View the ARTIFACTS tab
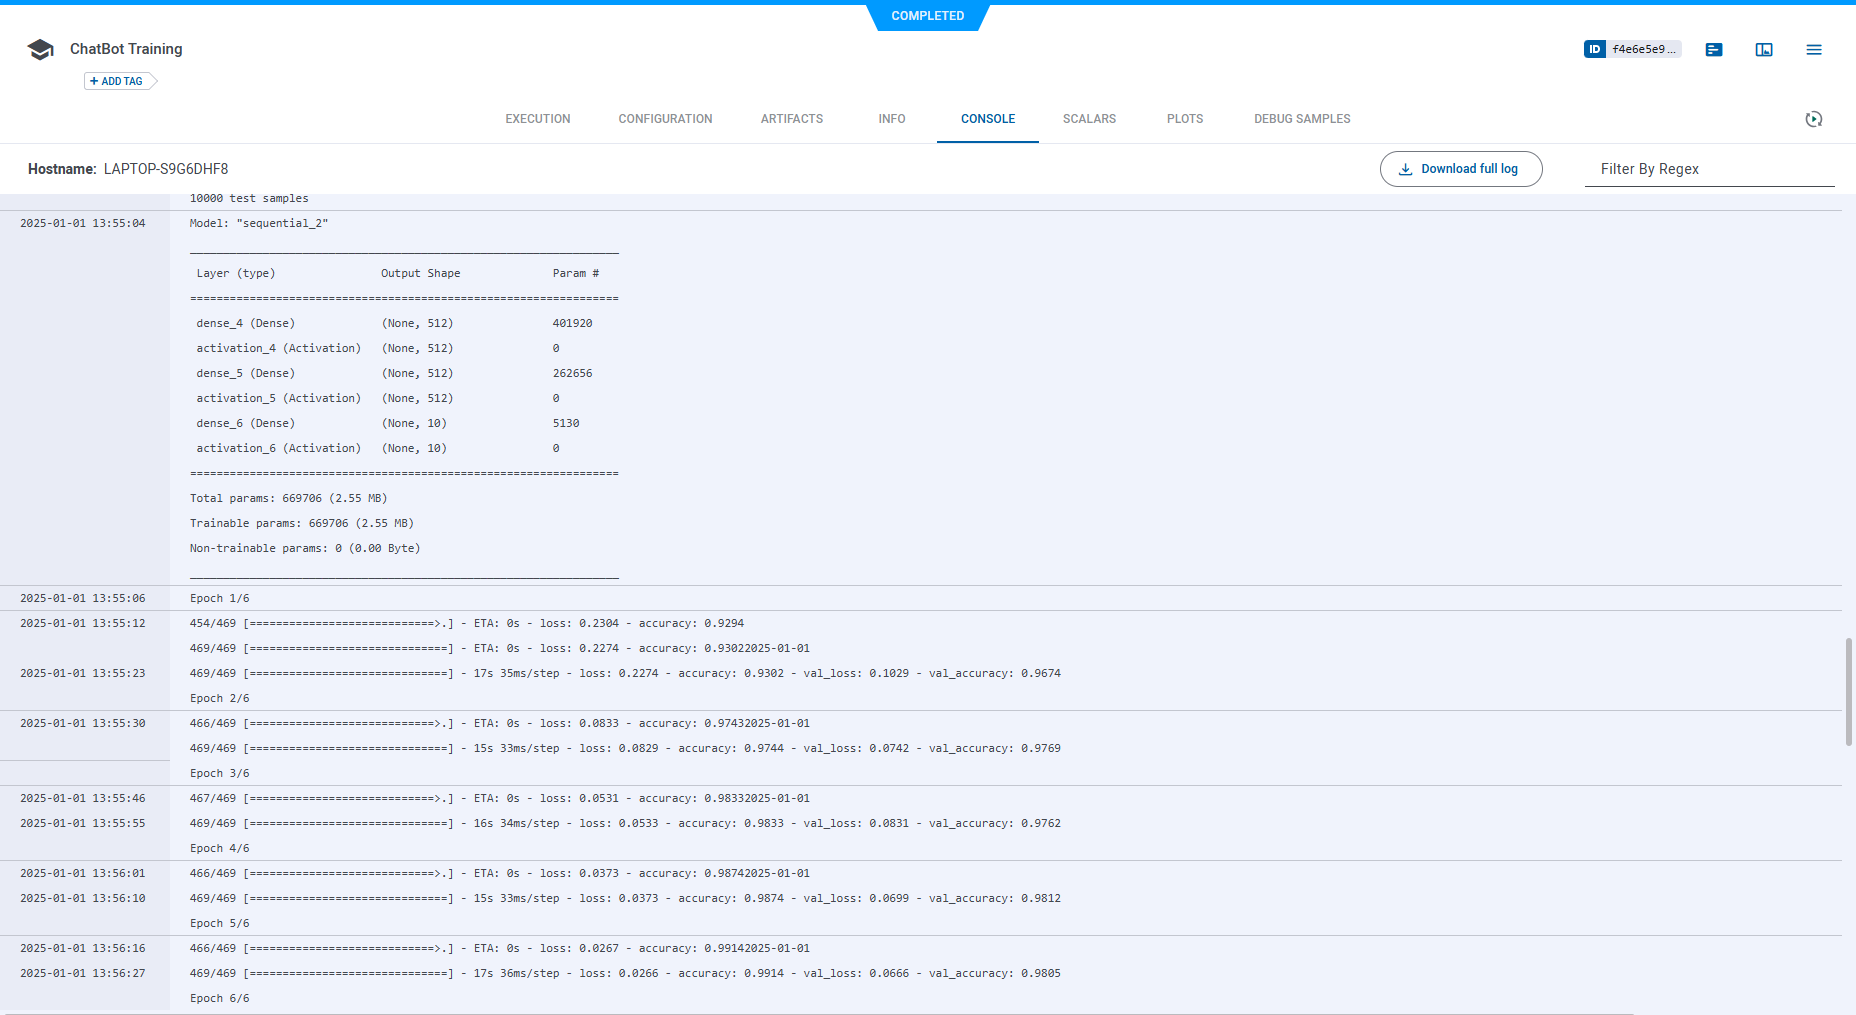This screenshot has height=1015, width=1856. (791, 119)
